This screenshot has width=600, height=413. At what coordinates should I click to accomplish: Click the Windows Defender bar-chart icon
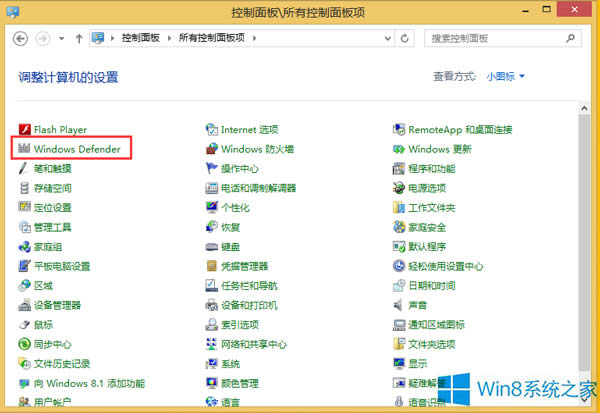pyautogui.click(x=24, y=149)
